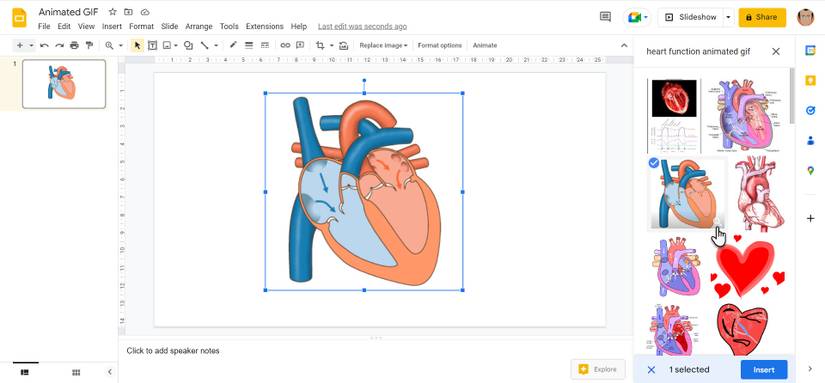Viewport: 825px width, 383px height.
Task: Select the big red heart with small hearts
Action: click(x=747, y=267)
